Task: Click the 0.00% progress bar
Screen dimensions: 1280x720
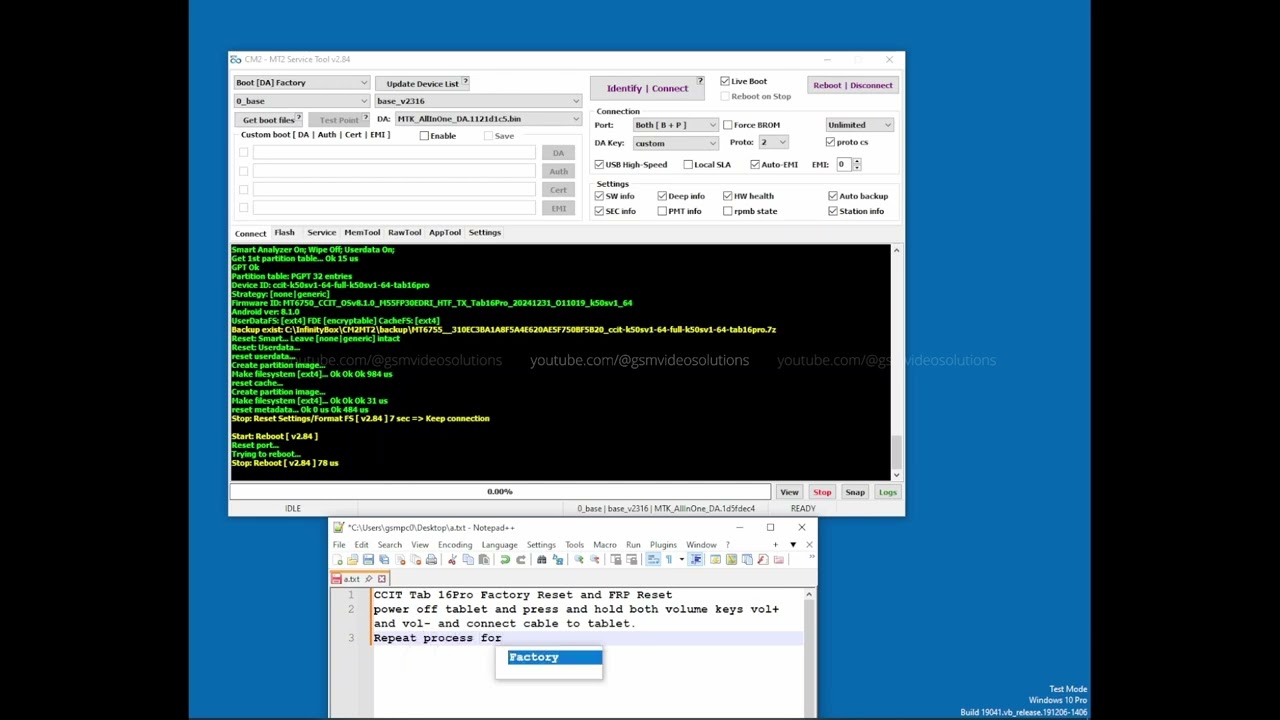Action: coord(500,492)
